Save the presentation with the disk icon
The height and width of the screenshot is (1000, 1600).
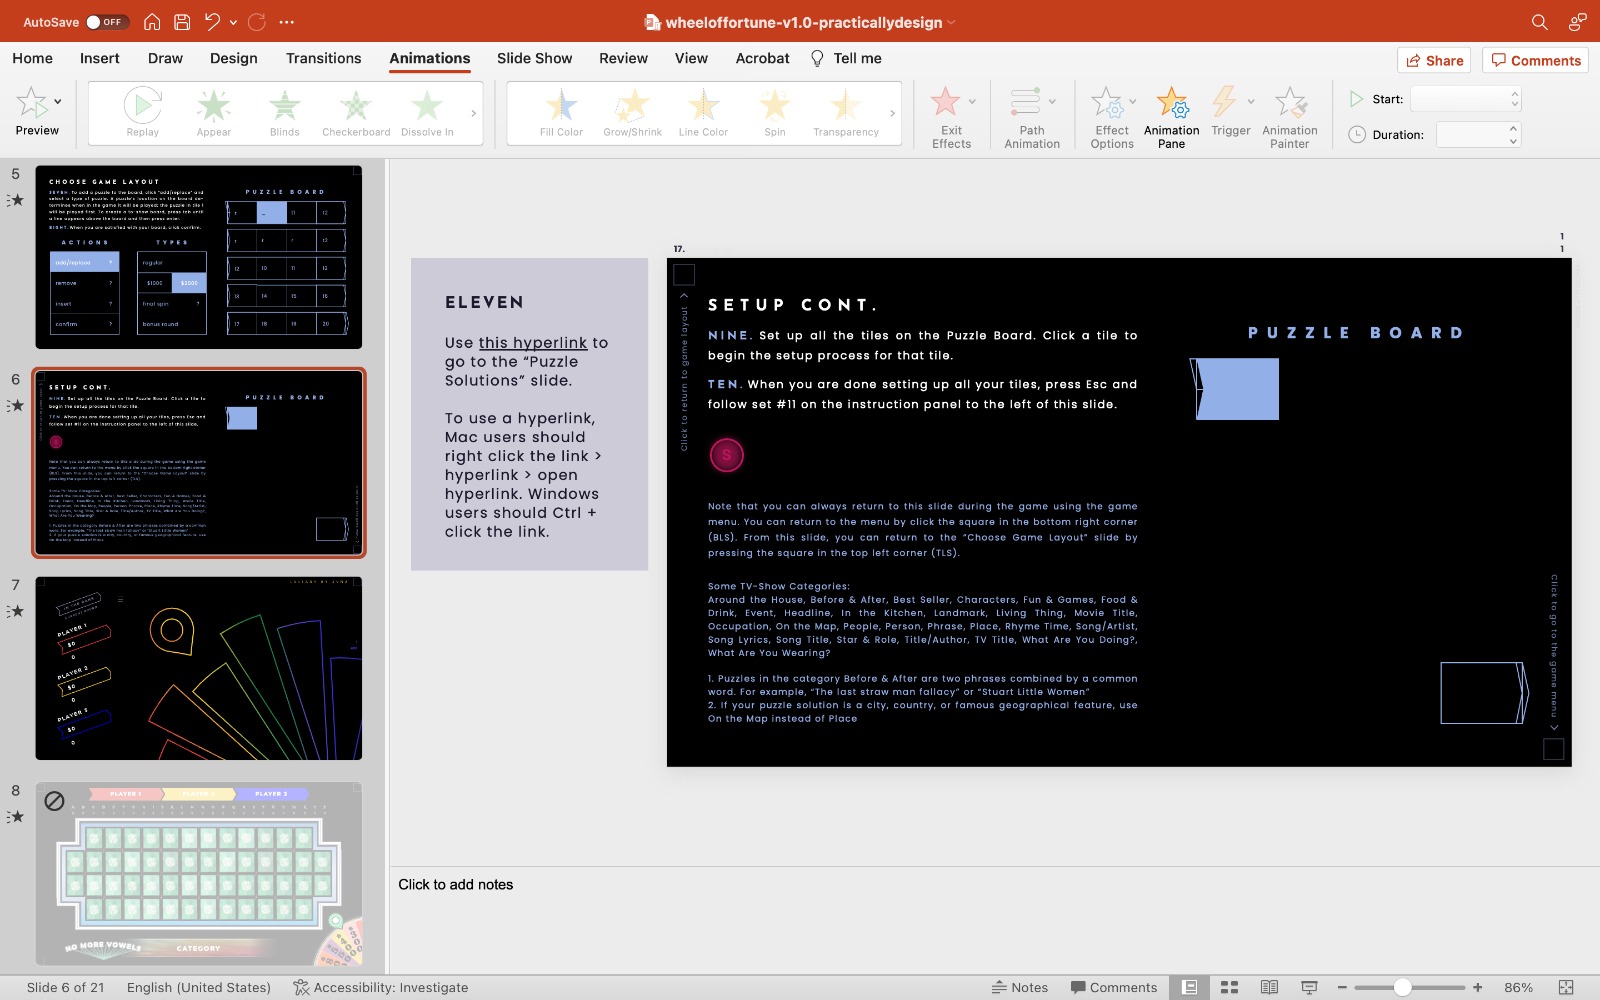click(x=182, y=22)
